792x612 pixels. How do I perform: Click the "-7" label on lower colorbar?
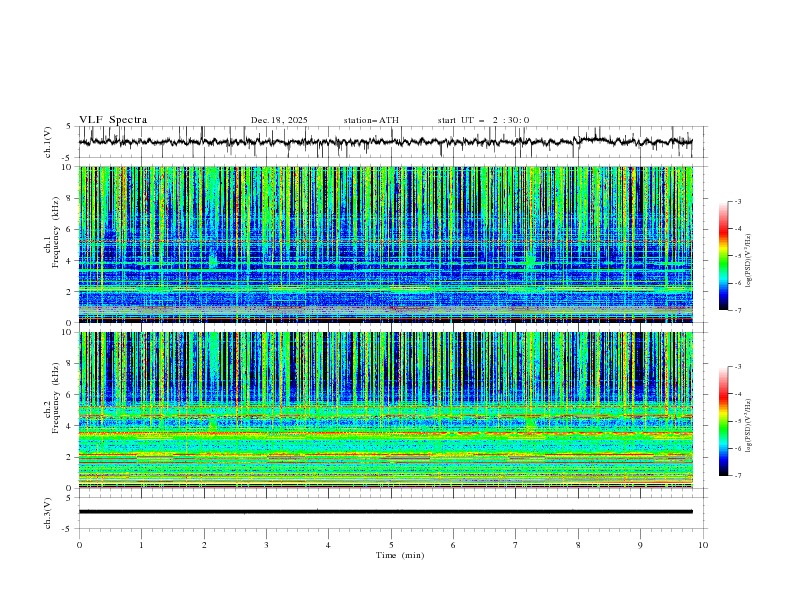coord(737,476)
